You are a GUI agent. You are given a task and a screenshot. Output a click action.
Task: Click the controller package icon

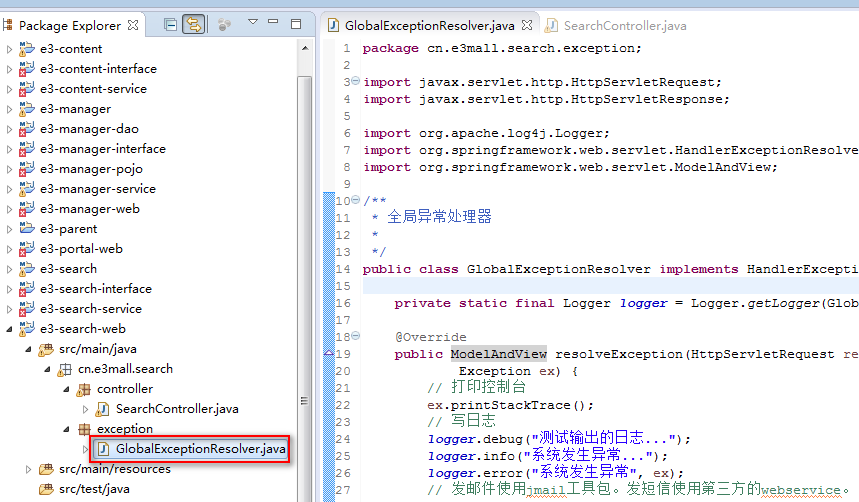click(x=84, y=389)
